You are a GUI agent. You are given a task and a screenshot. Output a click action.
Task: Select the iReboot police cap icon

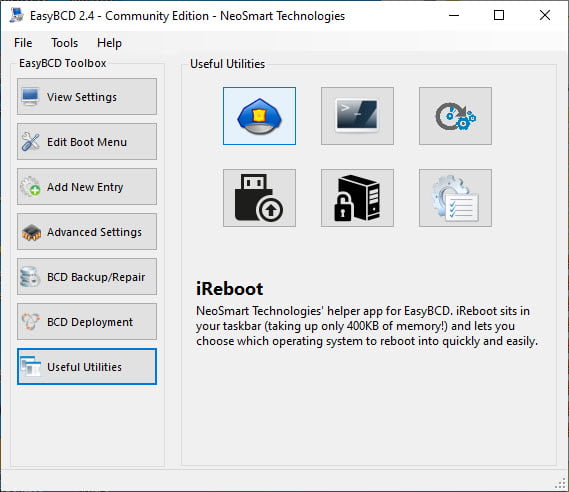[259, 116]
